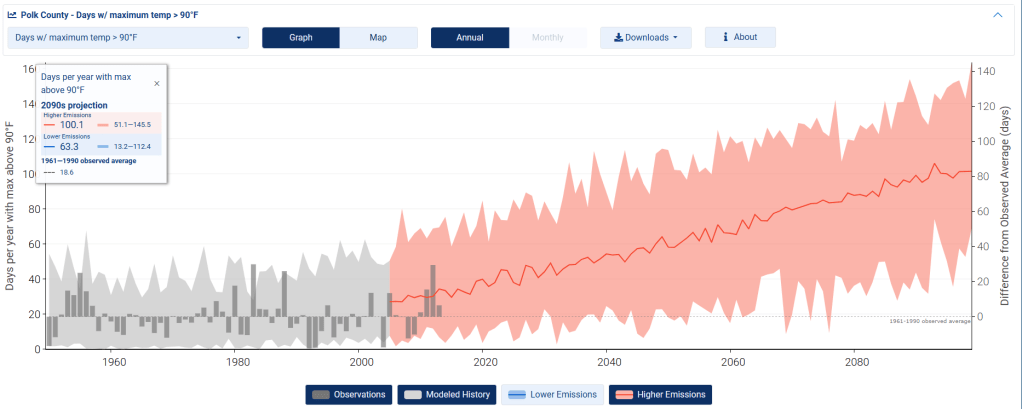Switch to the Map view
1022x409 pixels.
(x=378, y=38)
